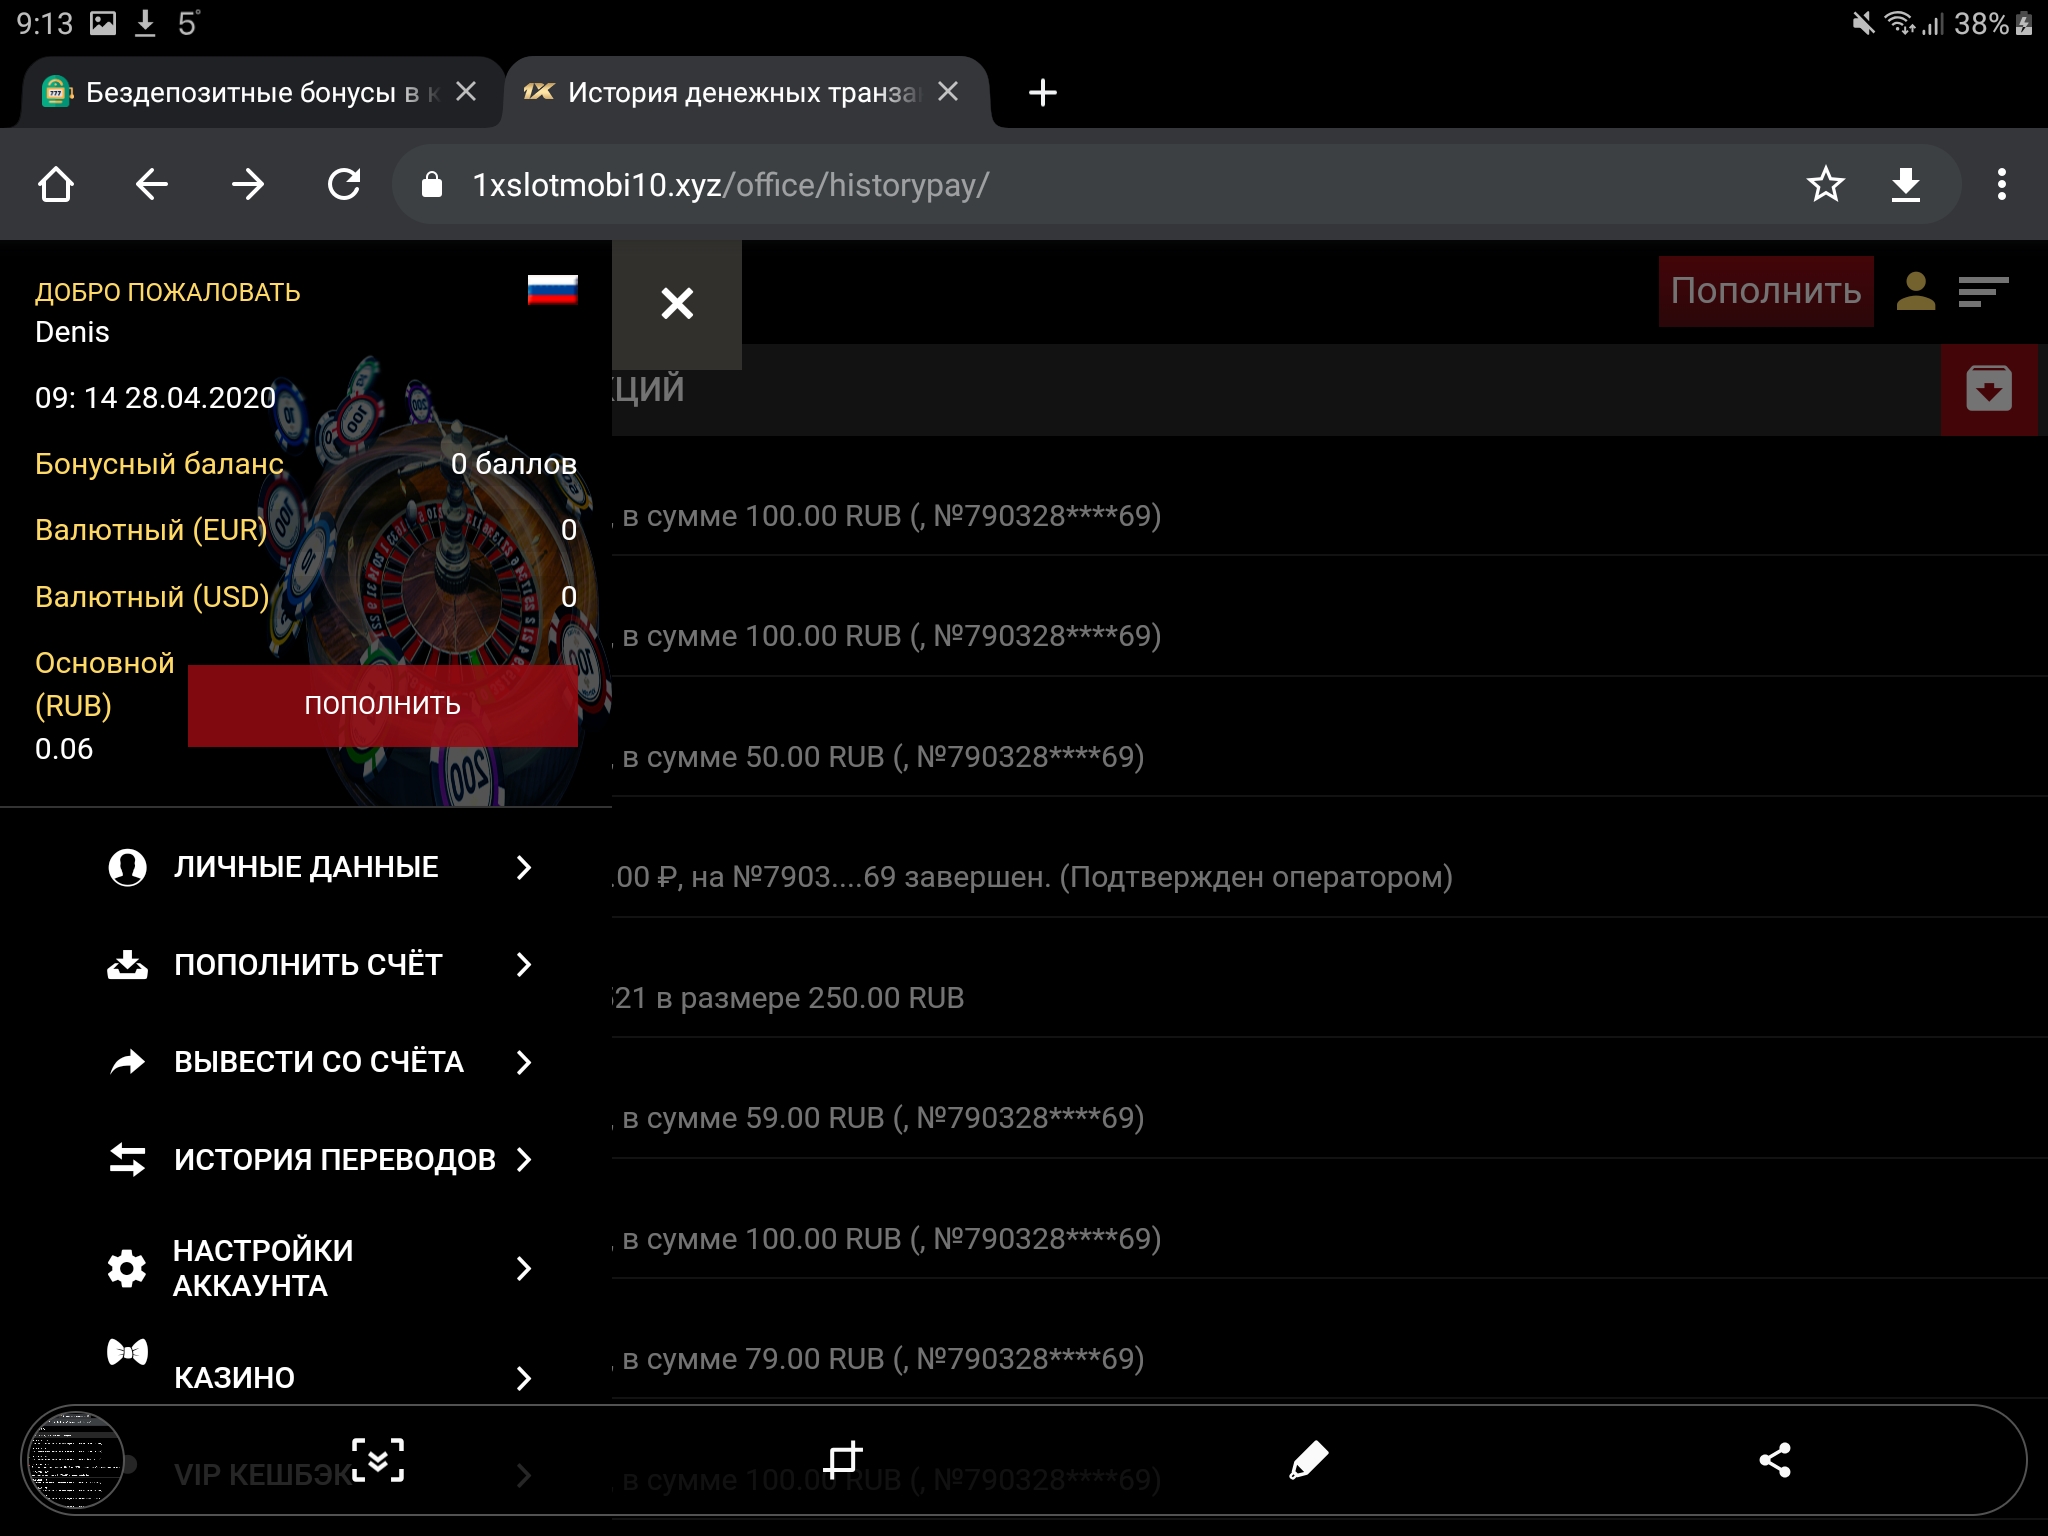Tap the crop icon in screenshot toolbar
2048x1536 pixels.
[x=842, y=1460]
